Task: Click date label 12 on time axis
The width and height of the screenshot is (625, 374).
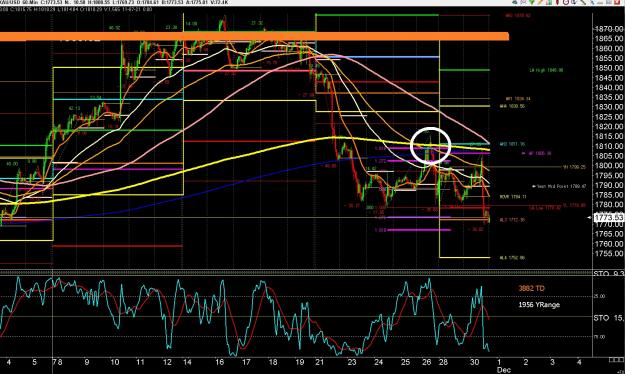Action: [x=167, y=362]
